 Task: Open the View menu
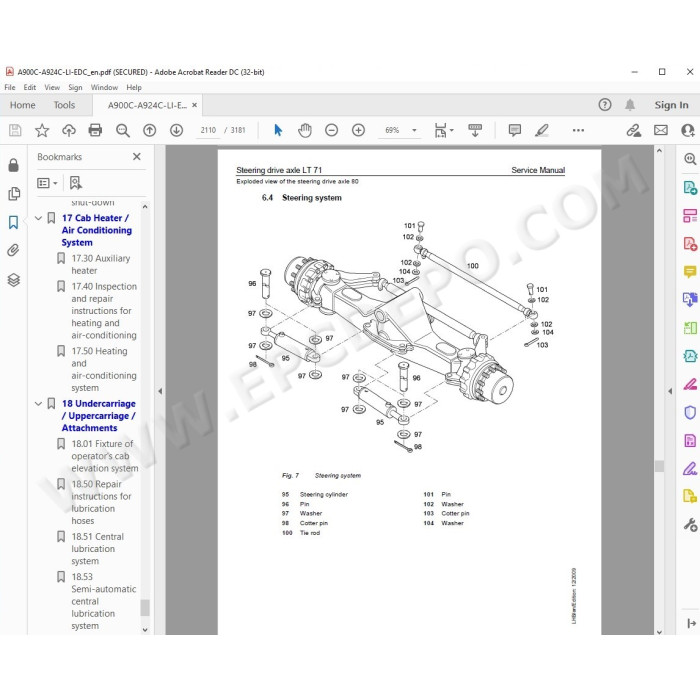[52, 88]
